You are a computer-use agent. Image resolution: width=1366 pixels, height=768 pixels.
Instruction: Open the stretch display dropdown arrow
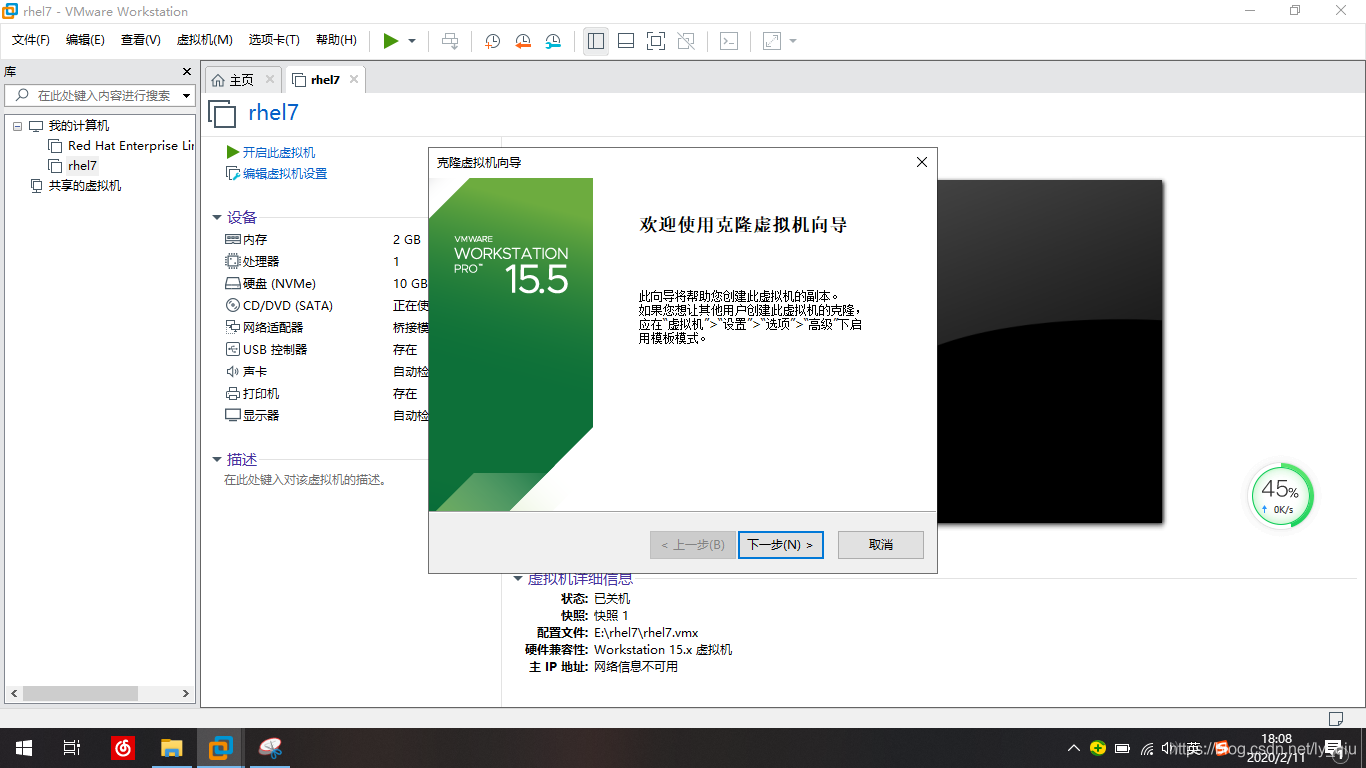[793, 41]
